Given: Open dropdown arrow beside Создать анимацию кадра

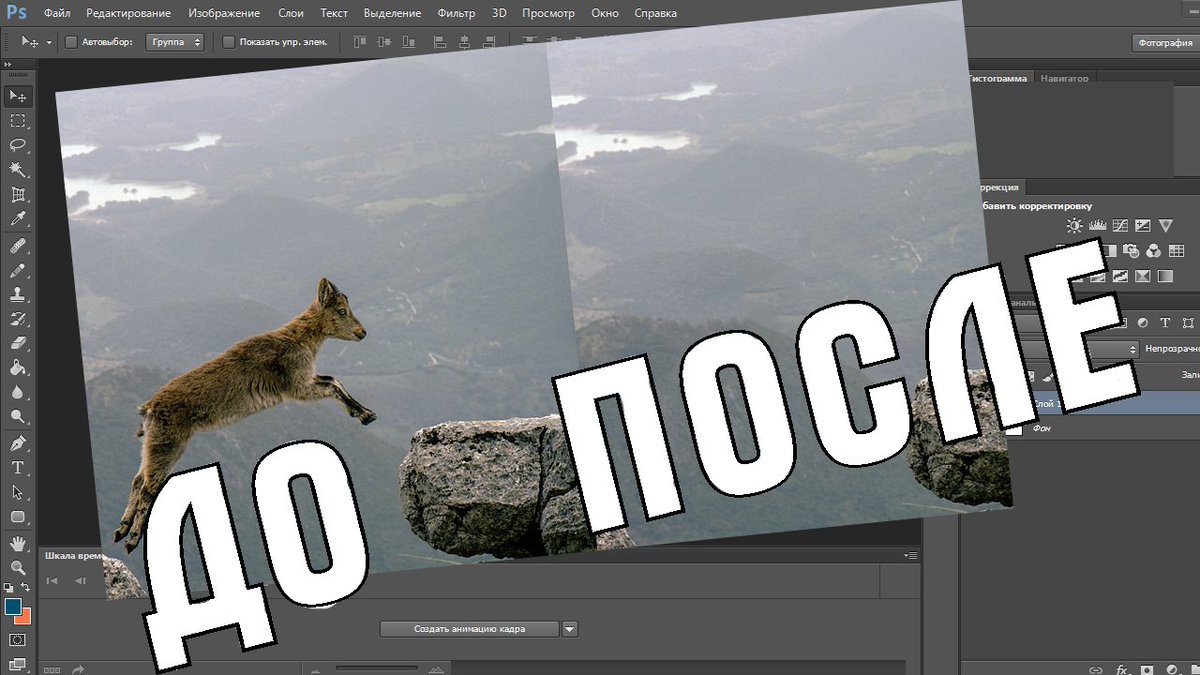Looking at the screenshot, I should click(x=570, y=629).
